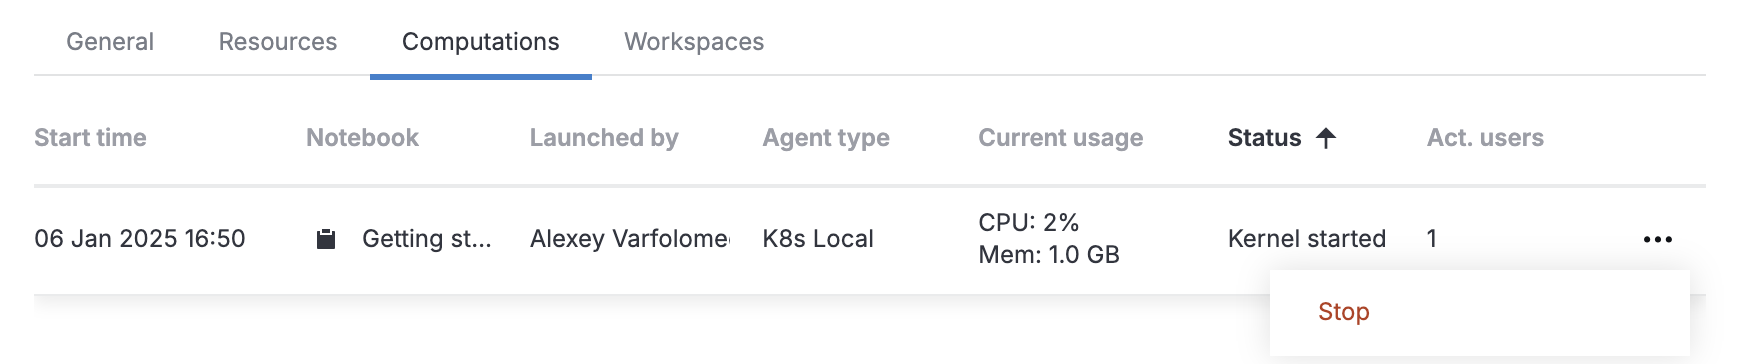Sort by Agent type column header
1738x364 pixels.
tap(826, 138)
